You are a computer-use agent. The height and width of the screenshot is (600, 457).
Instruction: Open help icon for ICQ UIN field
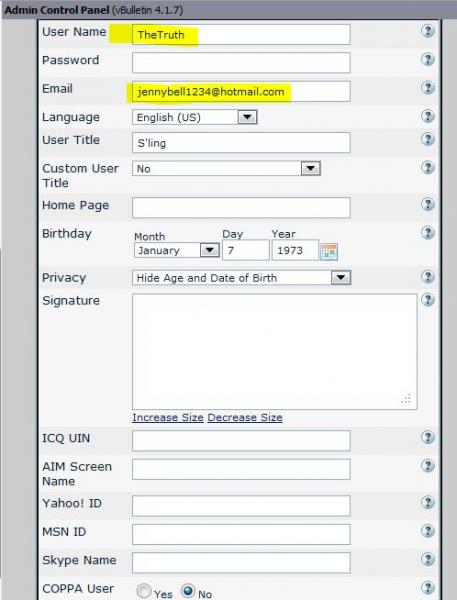coord(428,437)
